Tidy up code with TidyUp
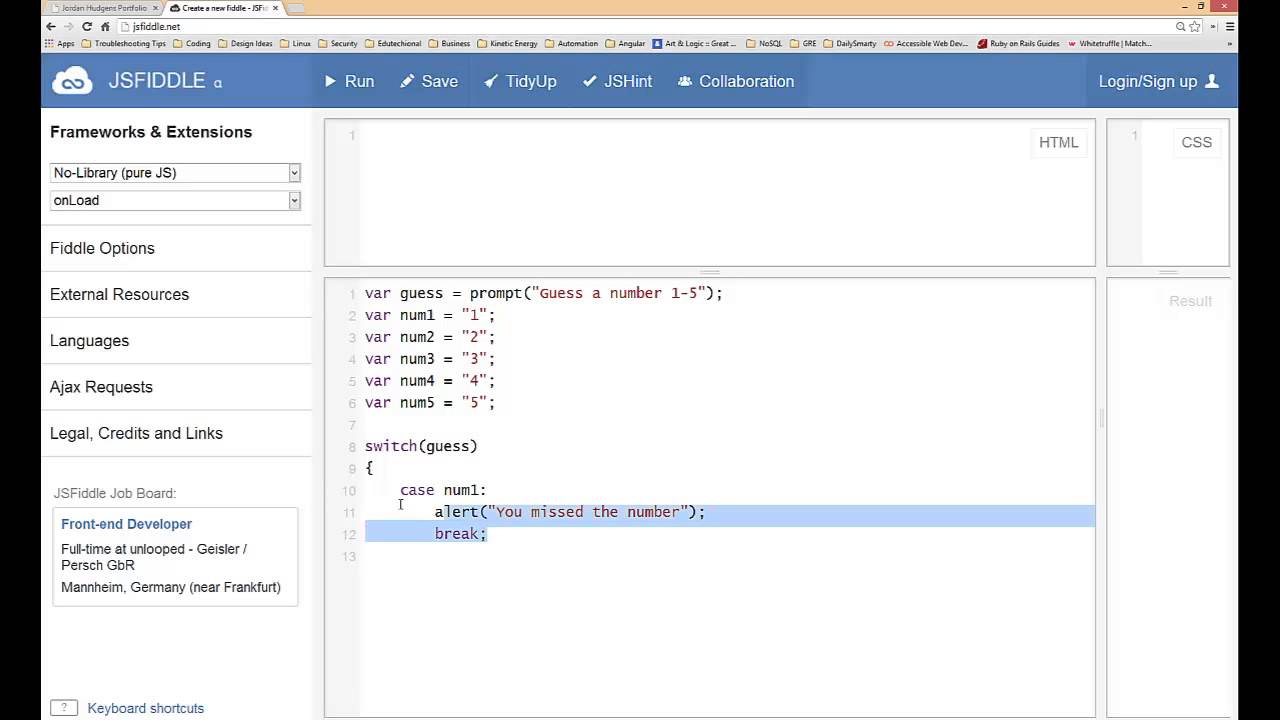This screenshot has width=1280, height=720. pyautogui.click(x=520, y=81)
